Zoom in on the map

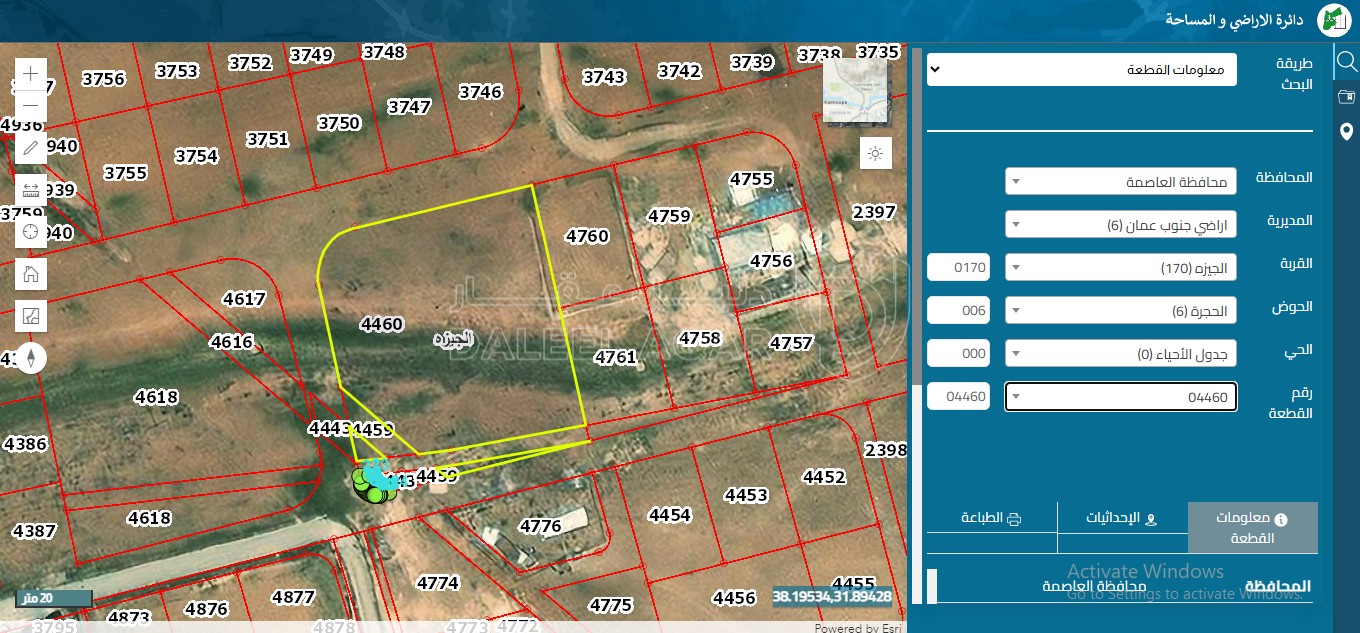[31, 74]
